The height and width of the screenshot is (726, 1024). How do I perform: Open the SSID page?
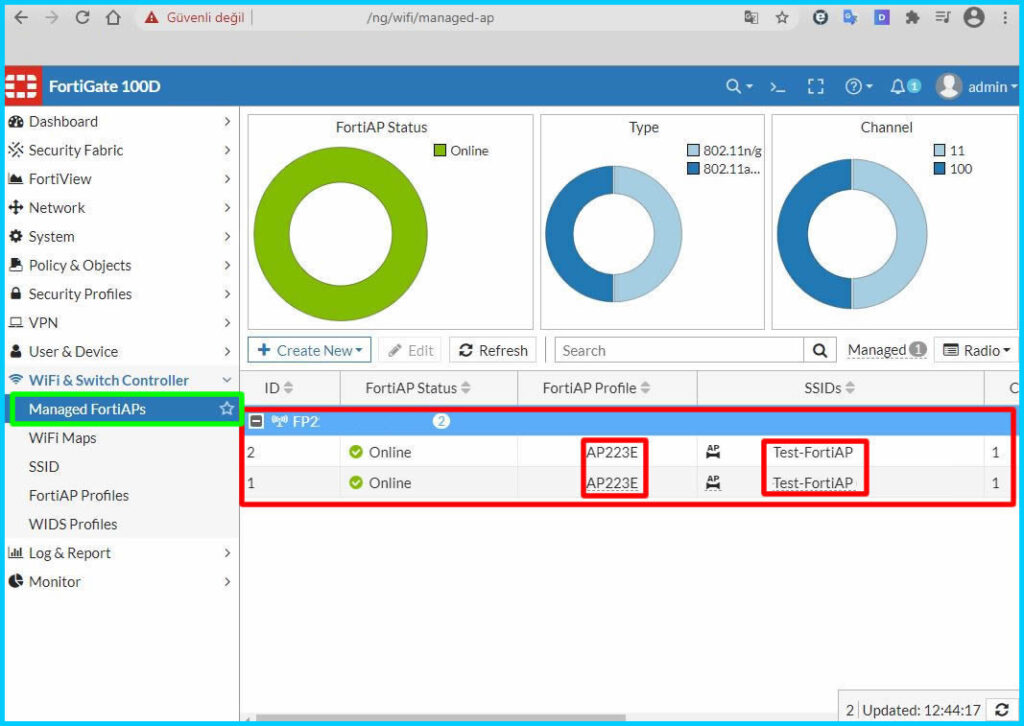coord(44,467)
